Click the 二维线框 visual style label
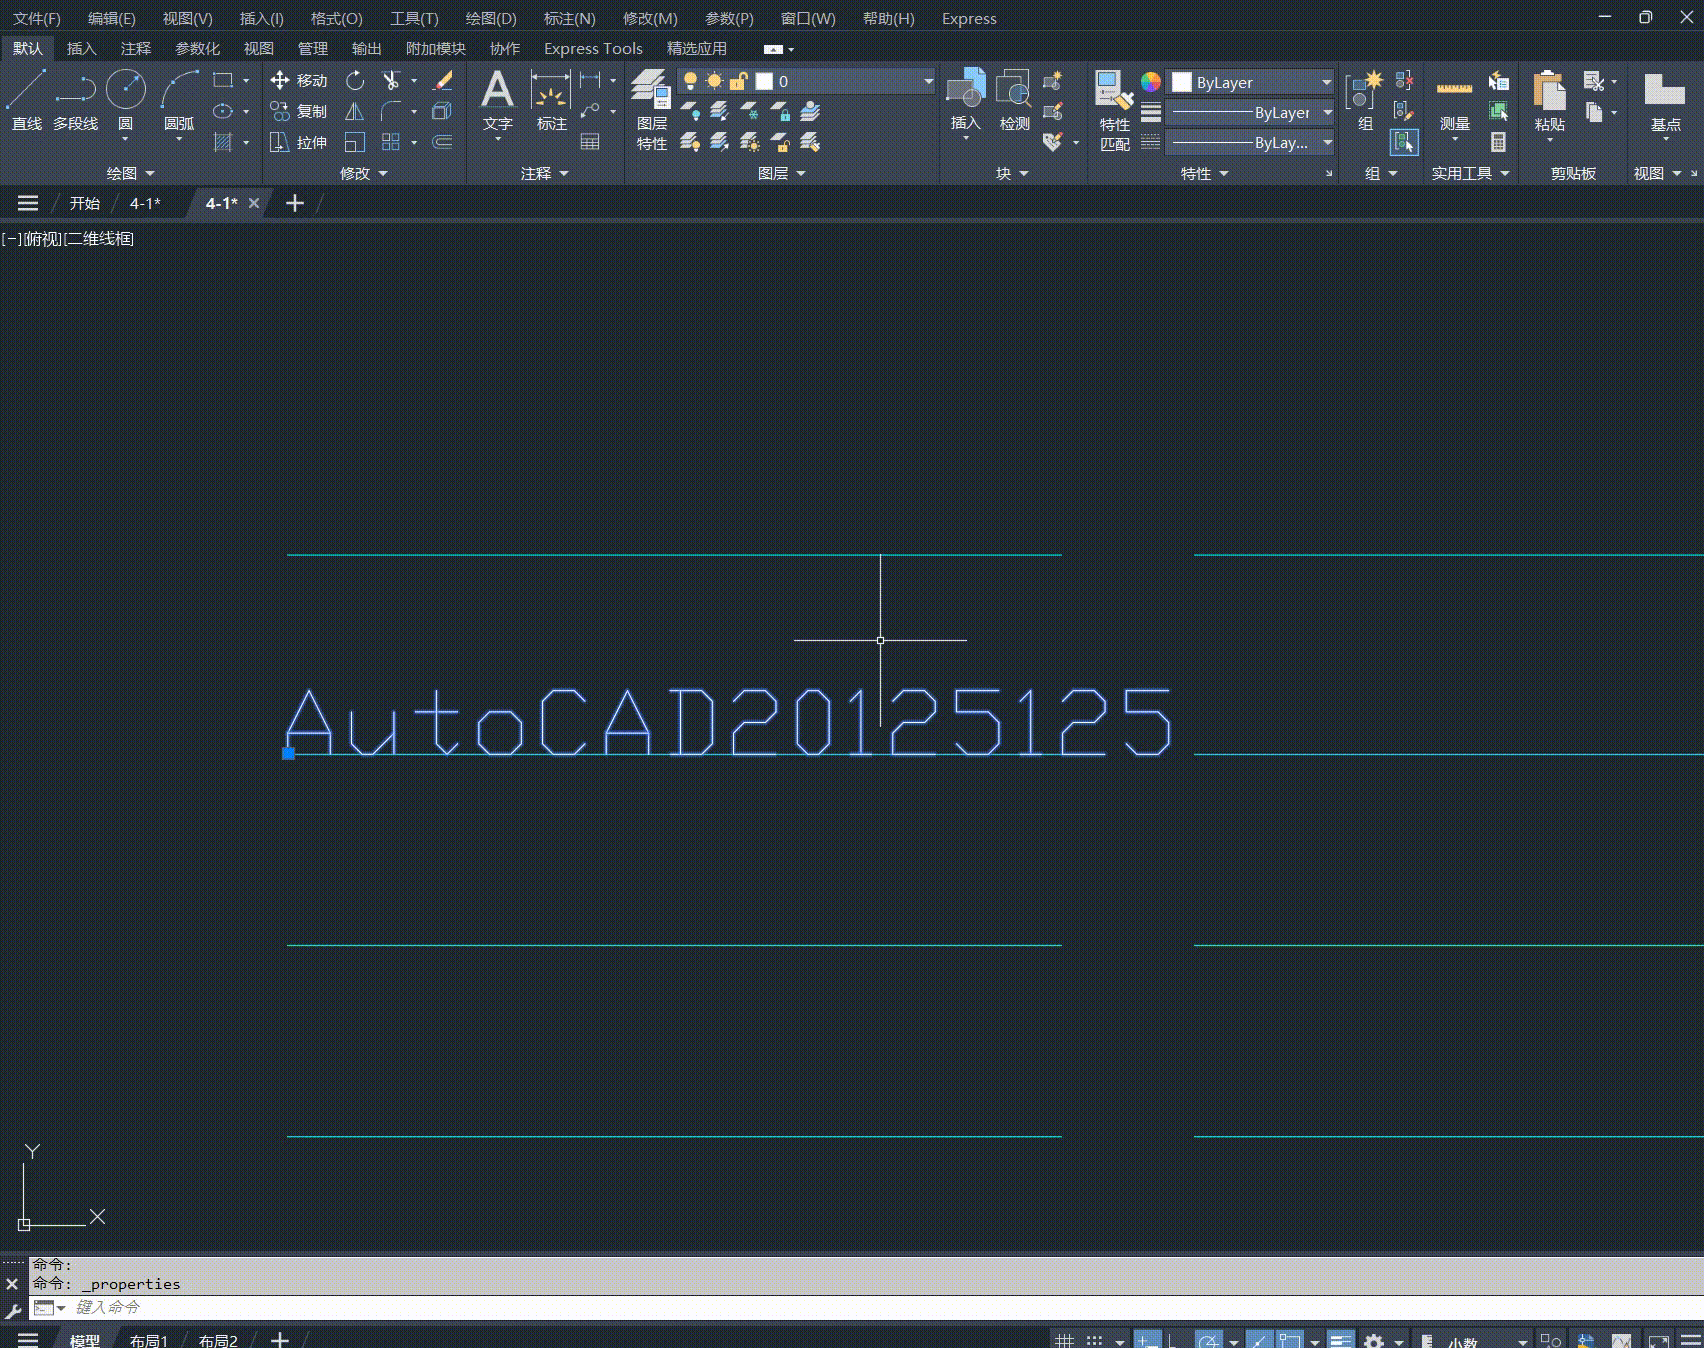Viewport: 1704px width, 1348px height. (x=98, y=239)
